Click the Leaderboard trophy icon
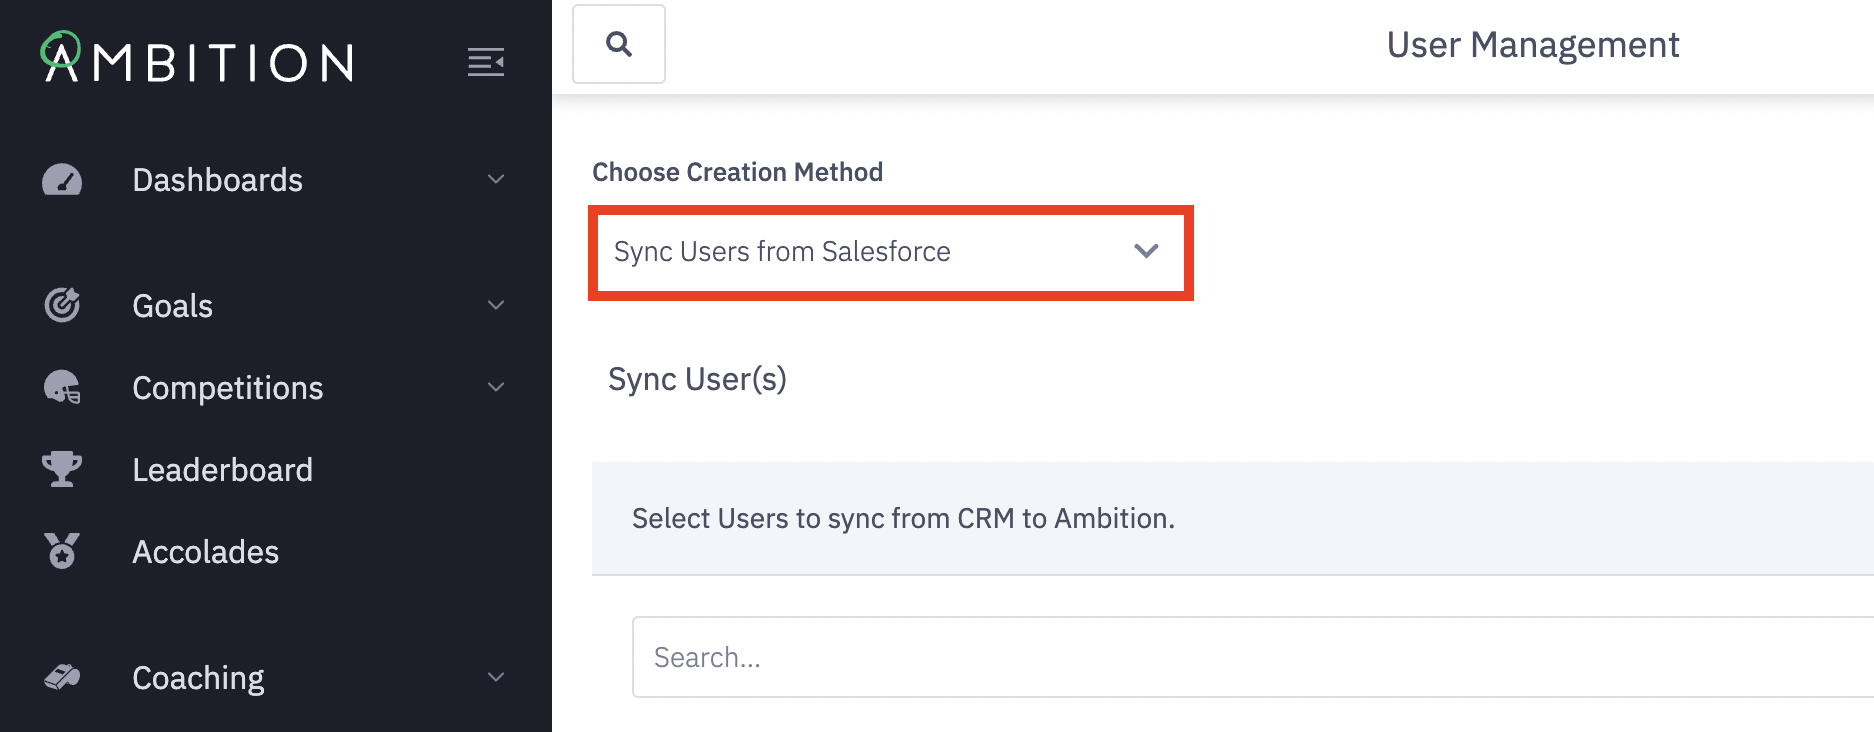The height and width of the screenshot is (732, 1874). pyautogui.click(x=62, y=469)
